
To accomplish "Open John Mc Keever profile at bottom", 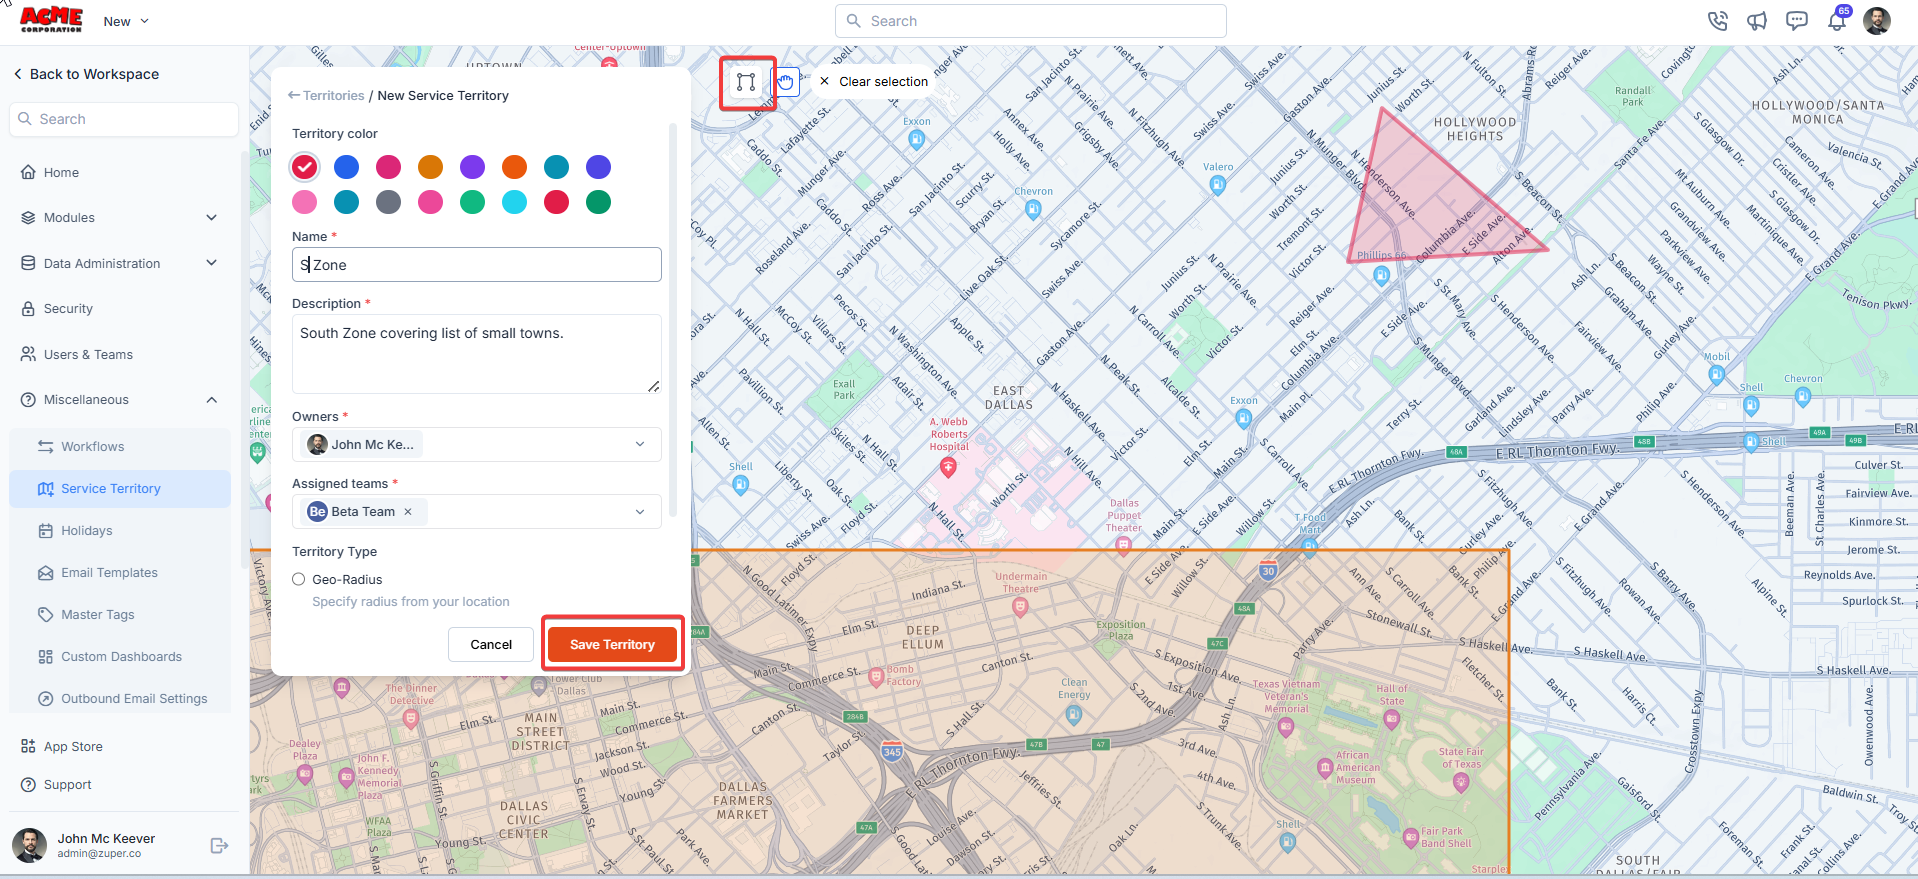I will 106,846.
